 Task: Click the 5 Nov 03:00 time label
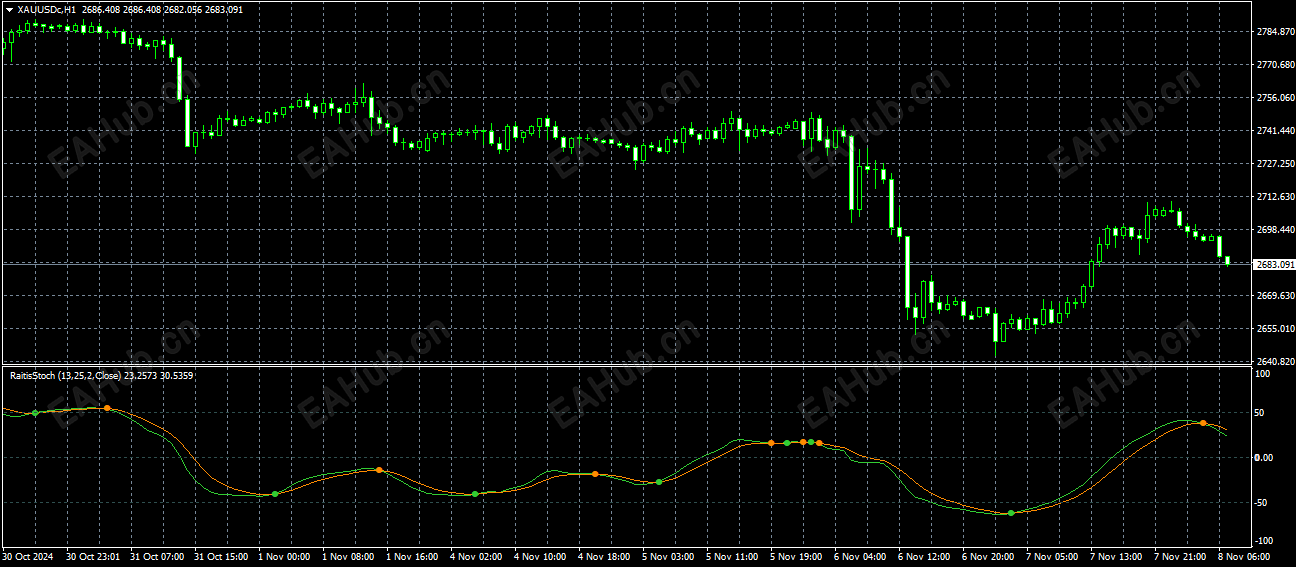point(668,556)
